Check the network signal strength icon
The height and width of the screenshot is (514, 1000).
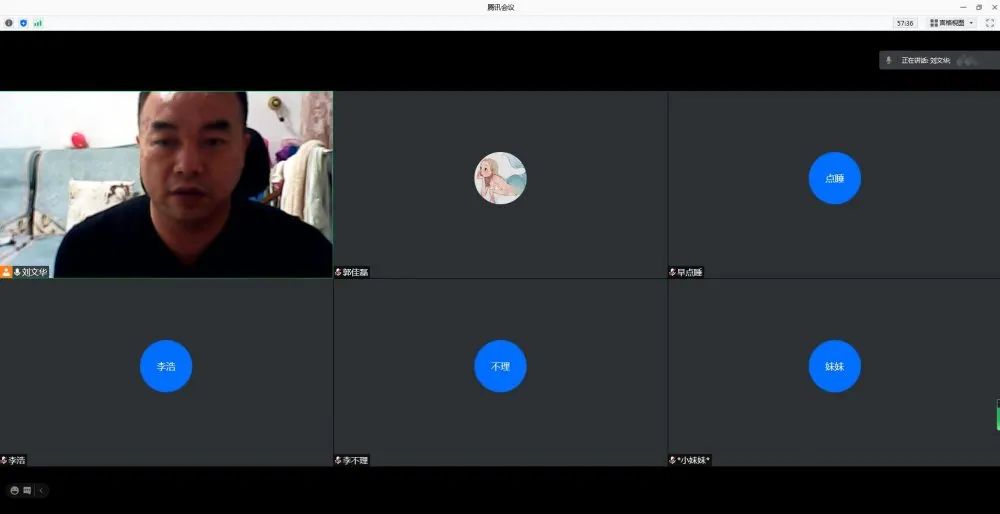coord(38,22)
